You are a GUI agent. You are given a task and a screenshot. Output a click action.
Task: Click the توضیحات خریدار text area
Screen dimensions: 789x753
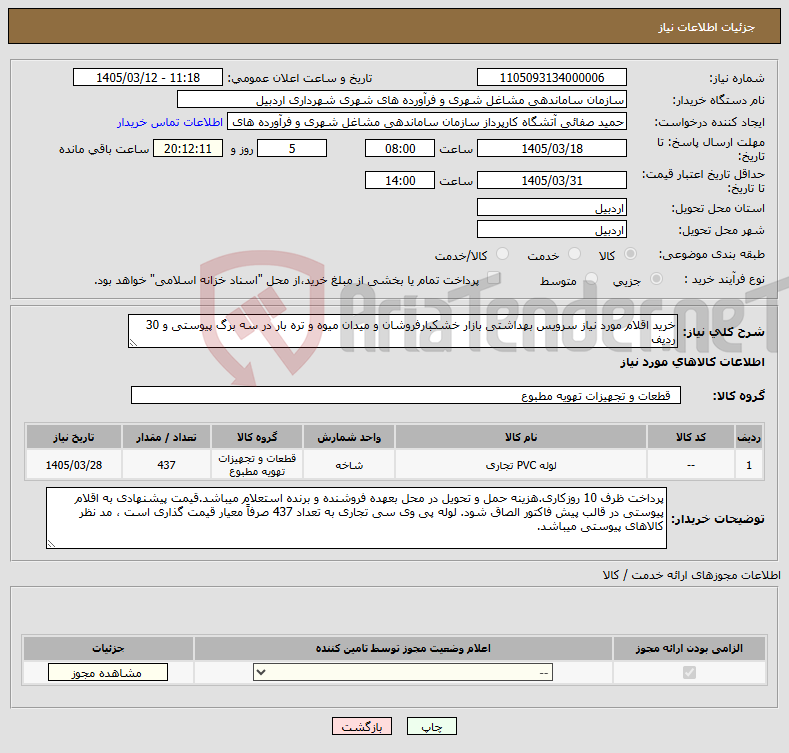(356, 518)
